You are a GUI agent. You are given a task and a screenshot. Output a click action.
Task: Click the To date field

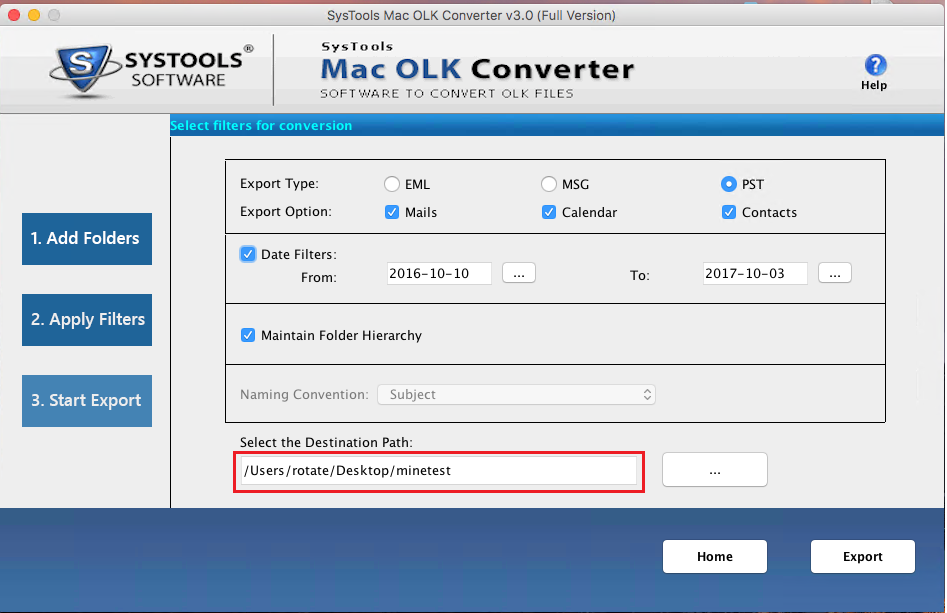click(x=755, y=274)
